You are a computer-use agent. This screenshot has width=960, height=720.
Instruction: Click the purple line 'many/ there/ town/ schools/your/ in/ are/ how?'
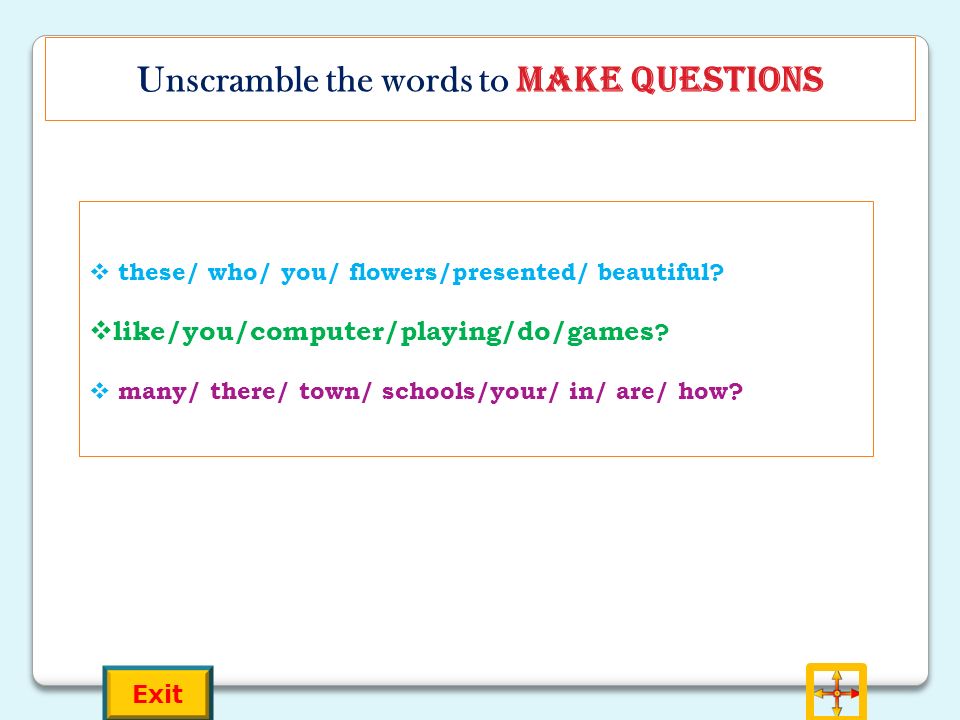430,391
